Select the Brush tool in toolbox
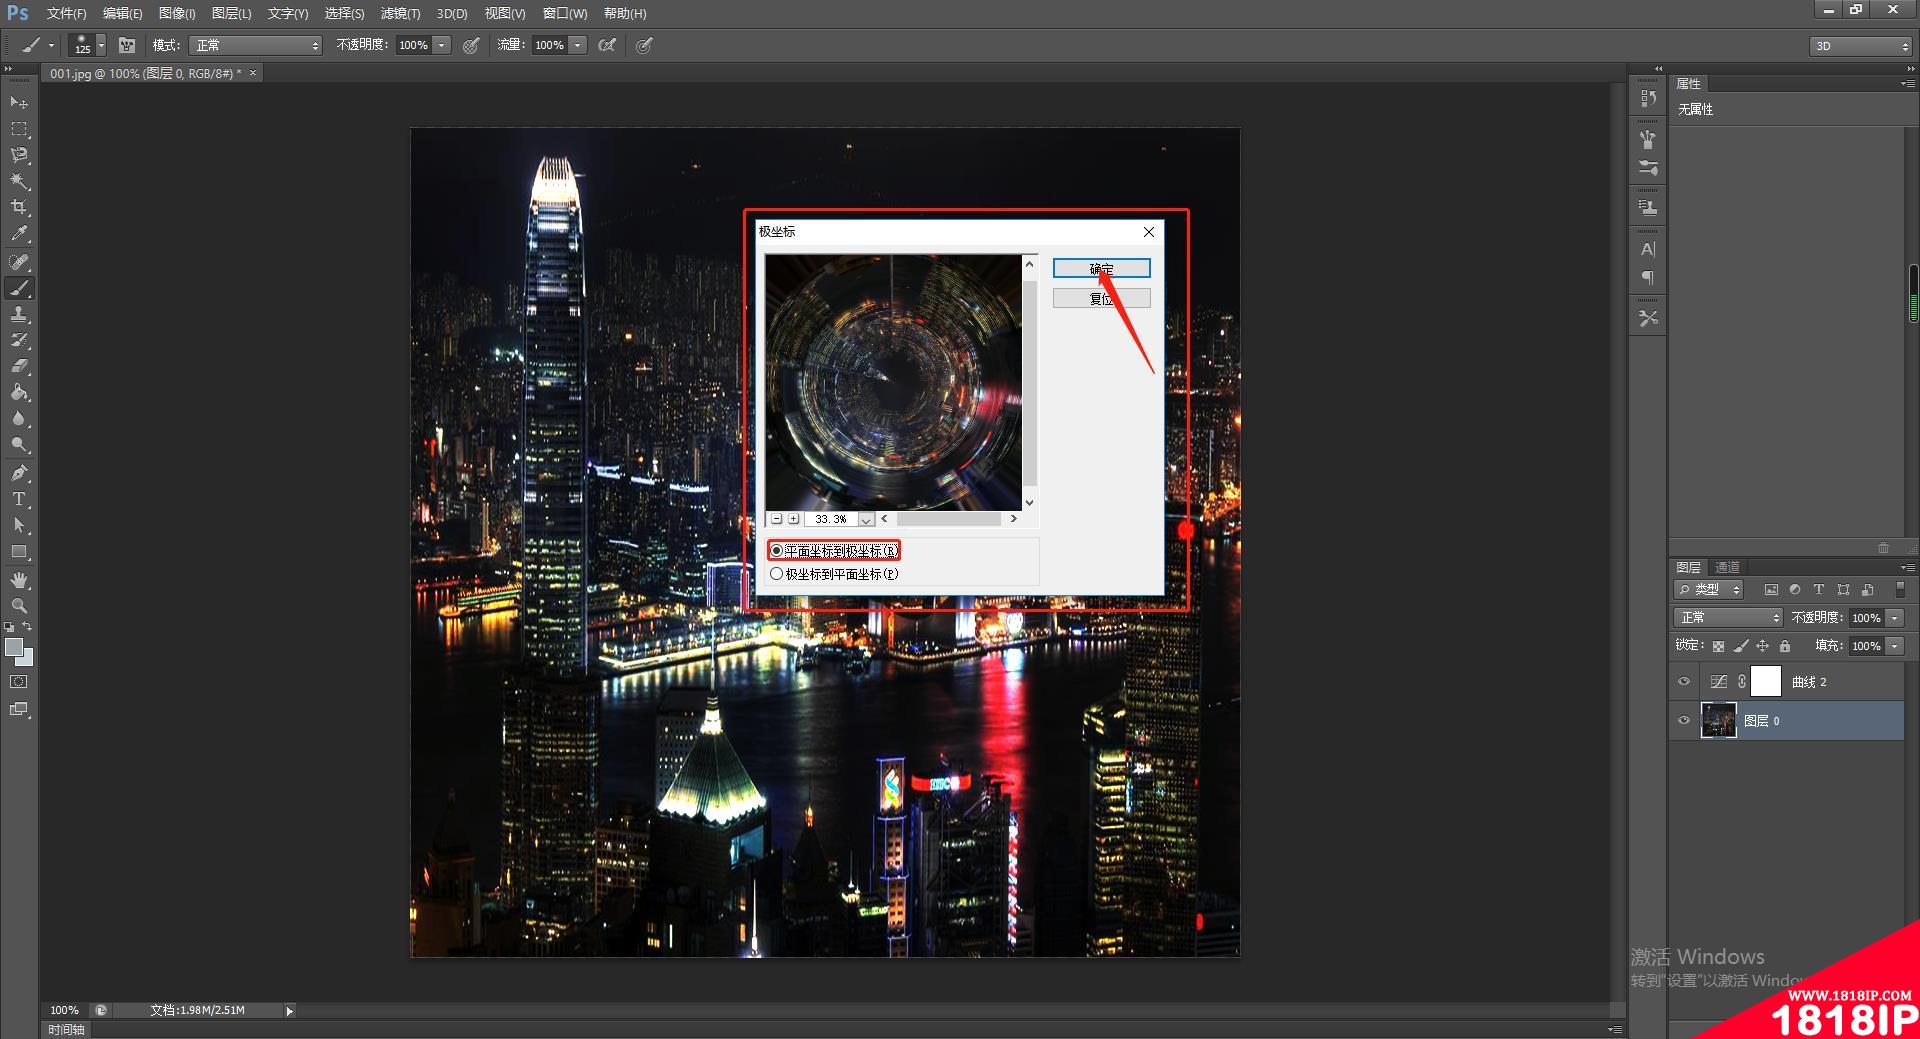 tap(19, 288)
